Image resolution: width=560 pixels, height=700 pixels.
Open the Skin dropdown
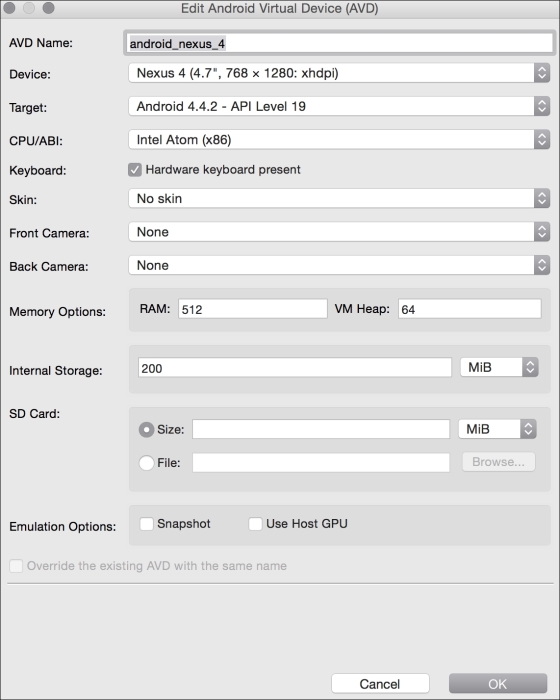(x=339, y=198)
